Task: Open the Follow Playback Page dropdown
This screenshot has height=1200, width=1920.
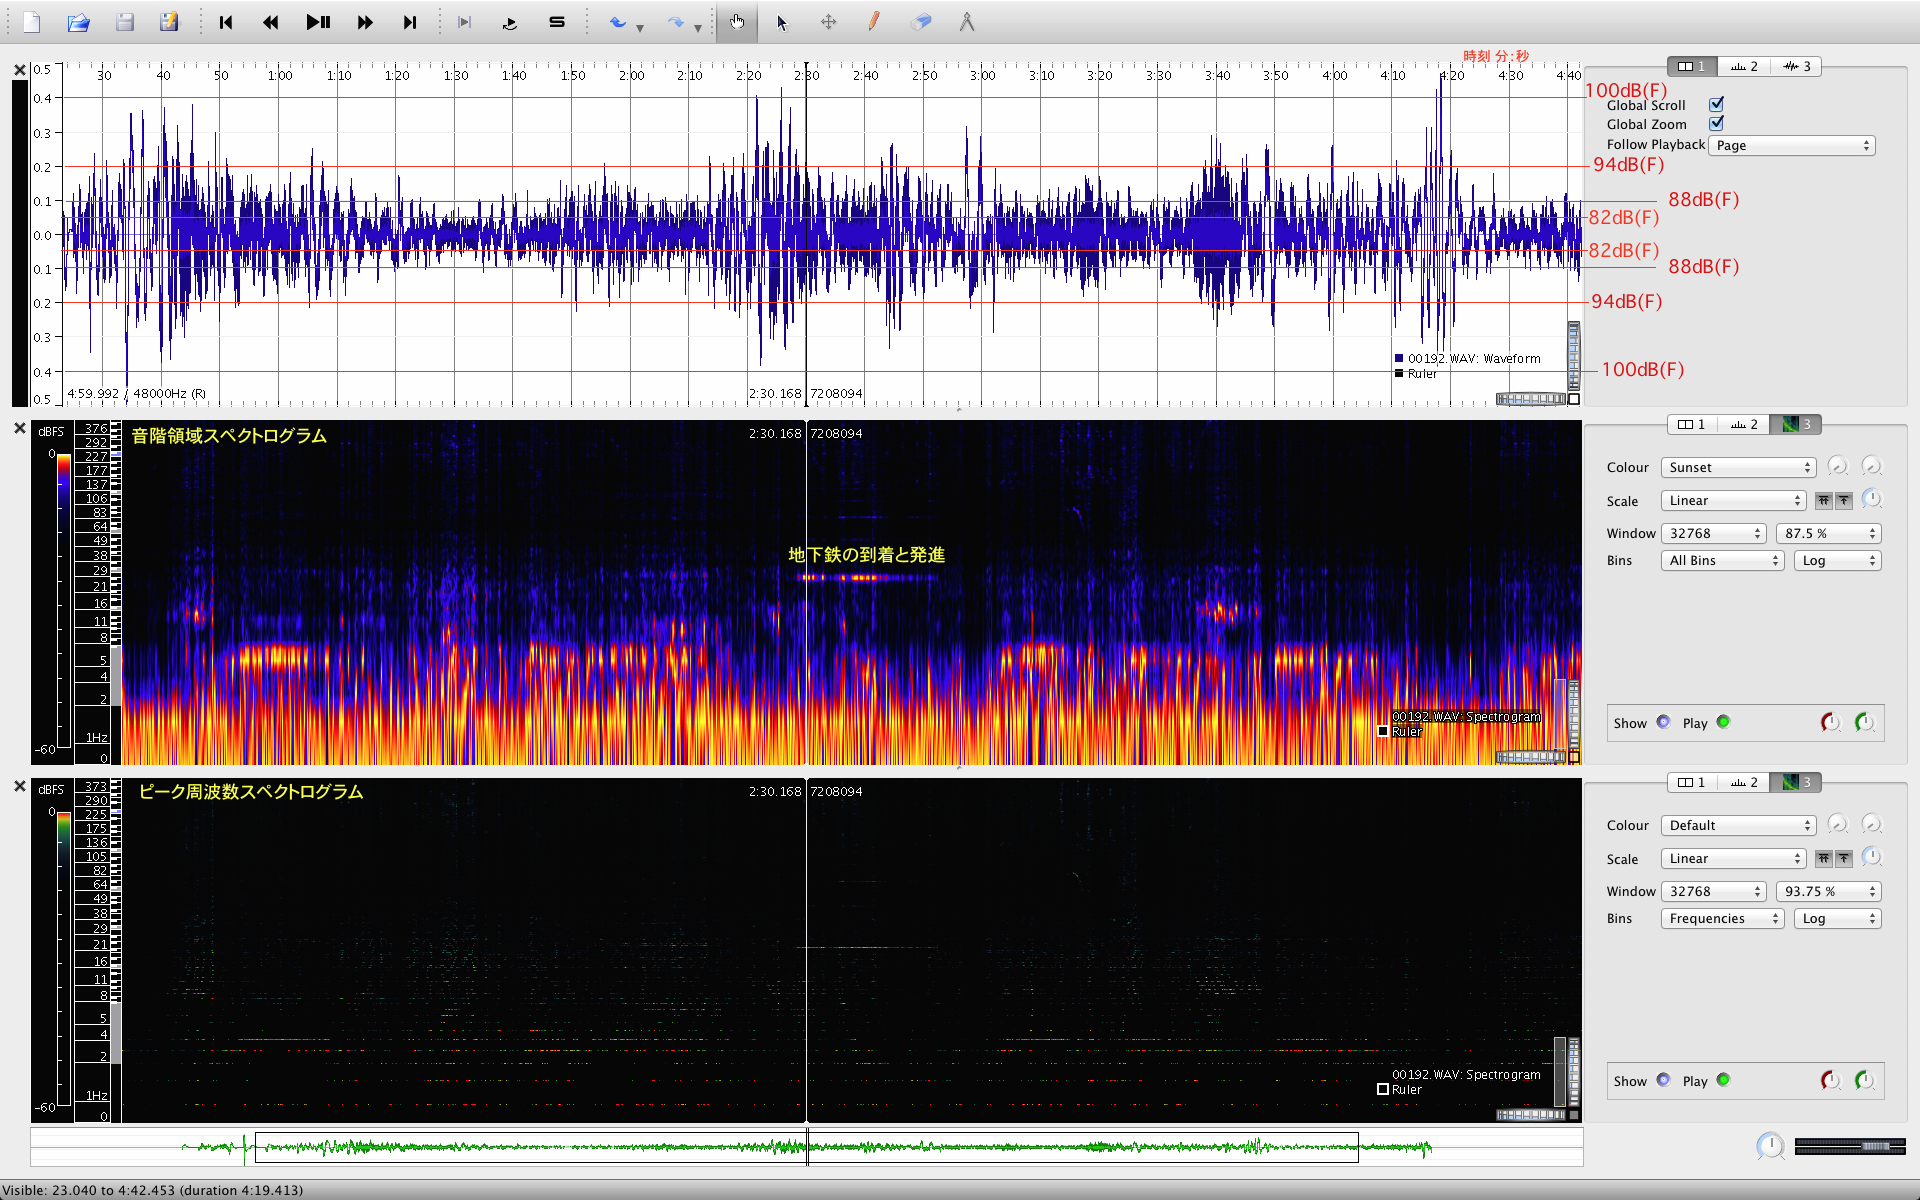Action: tap(1791, 145)
